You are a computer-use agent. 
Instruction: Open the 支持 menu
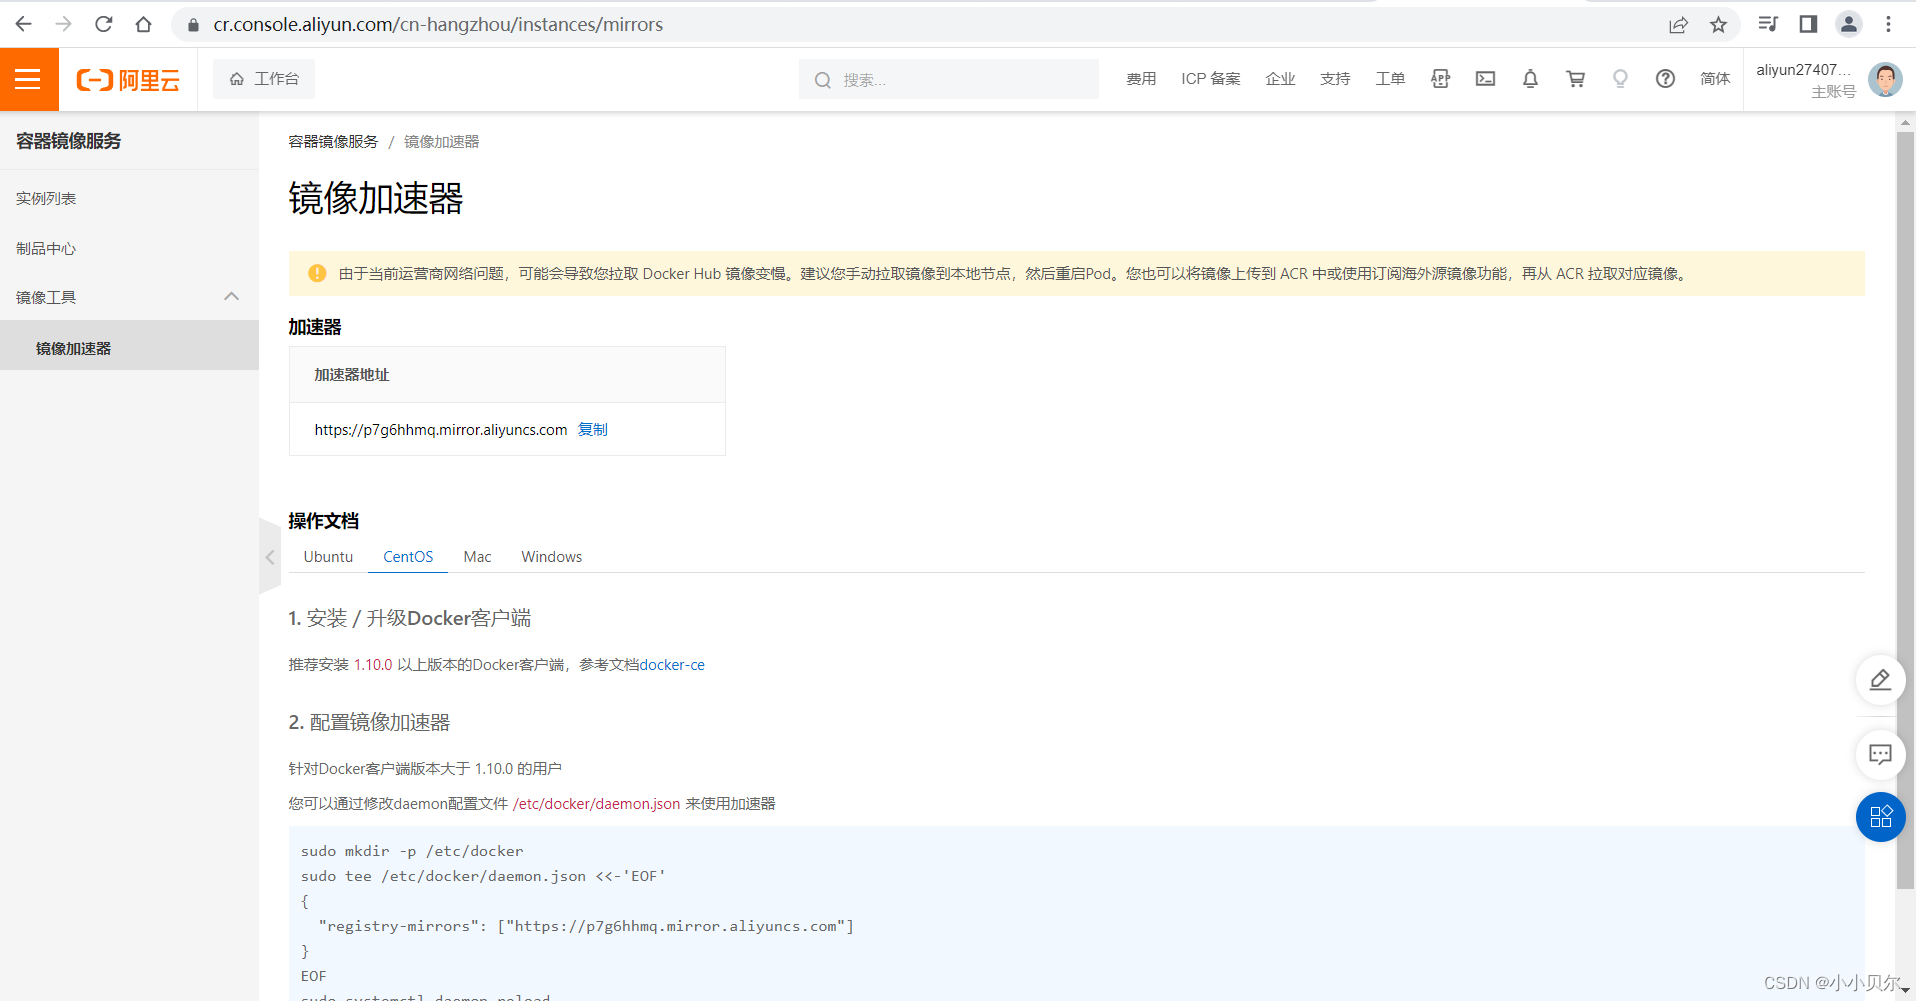pos(1335,79)
